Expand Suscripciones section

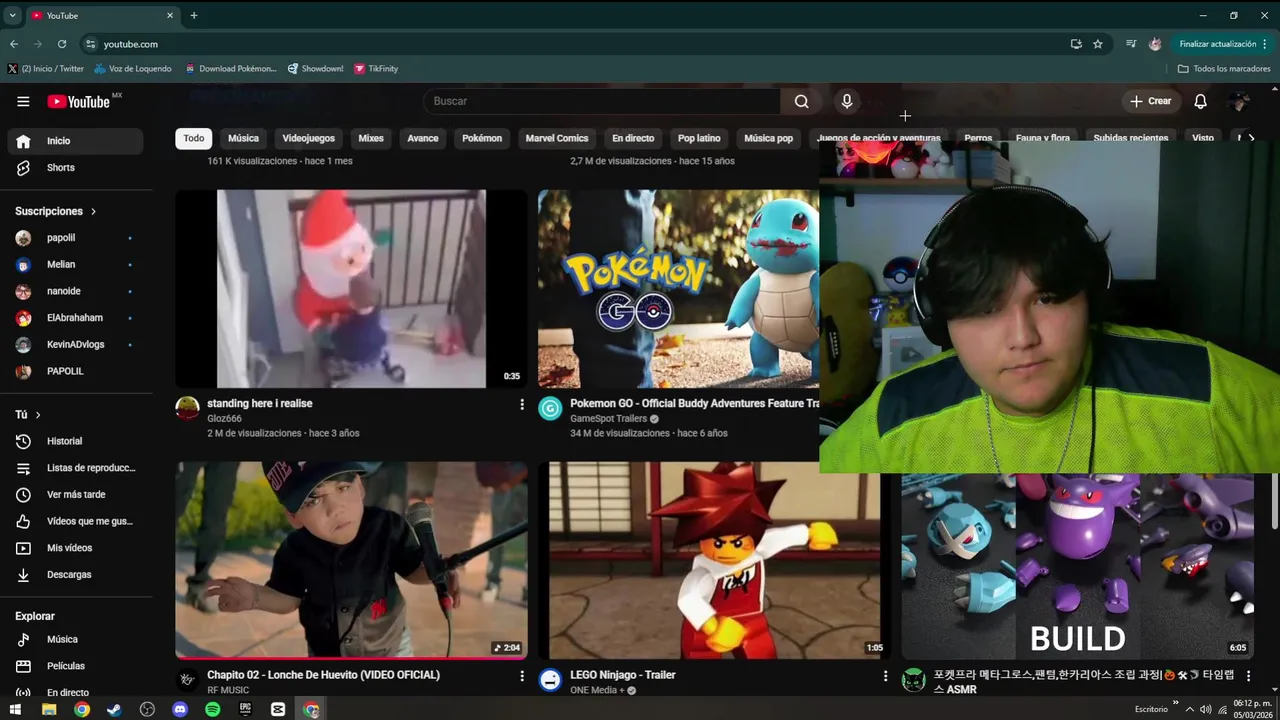(x=56, y=211)
